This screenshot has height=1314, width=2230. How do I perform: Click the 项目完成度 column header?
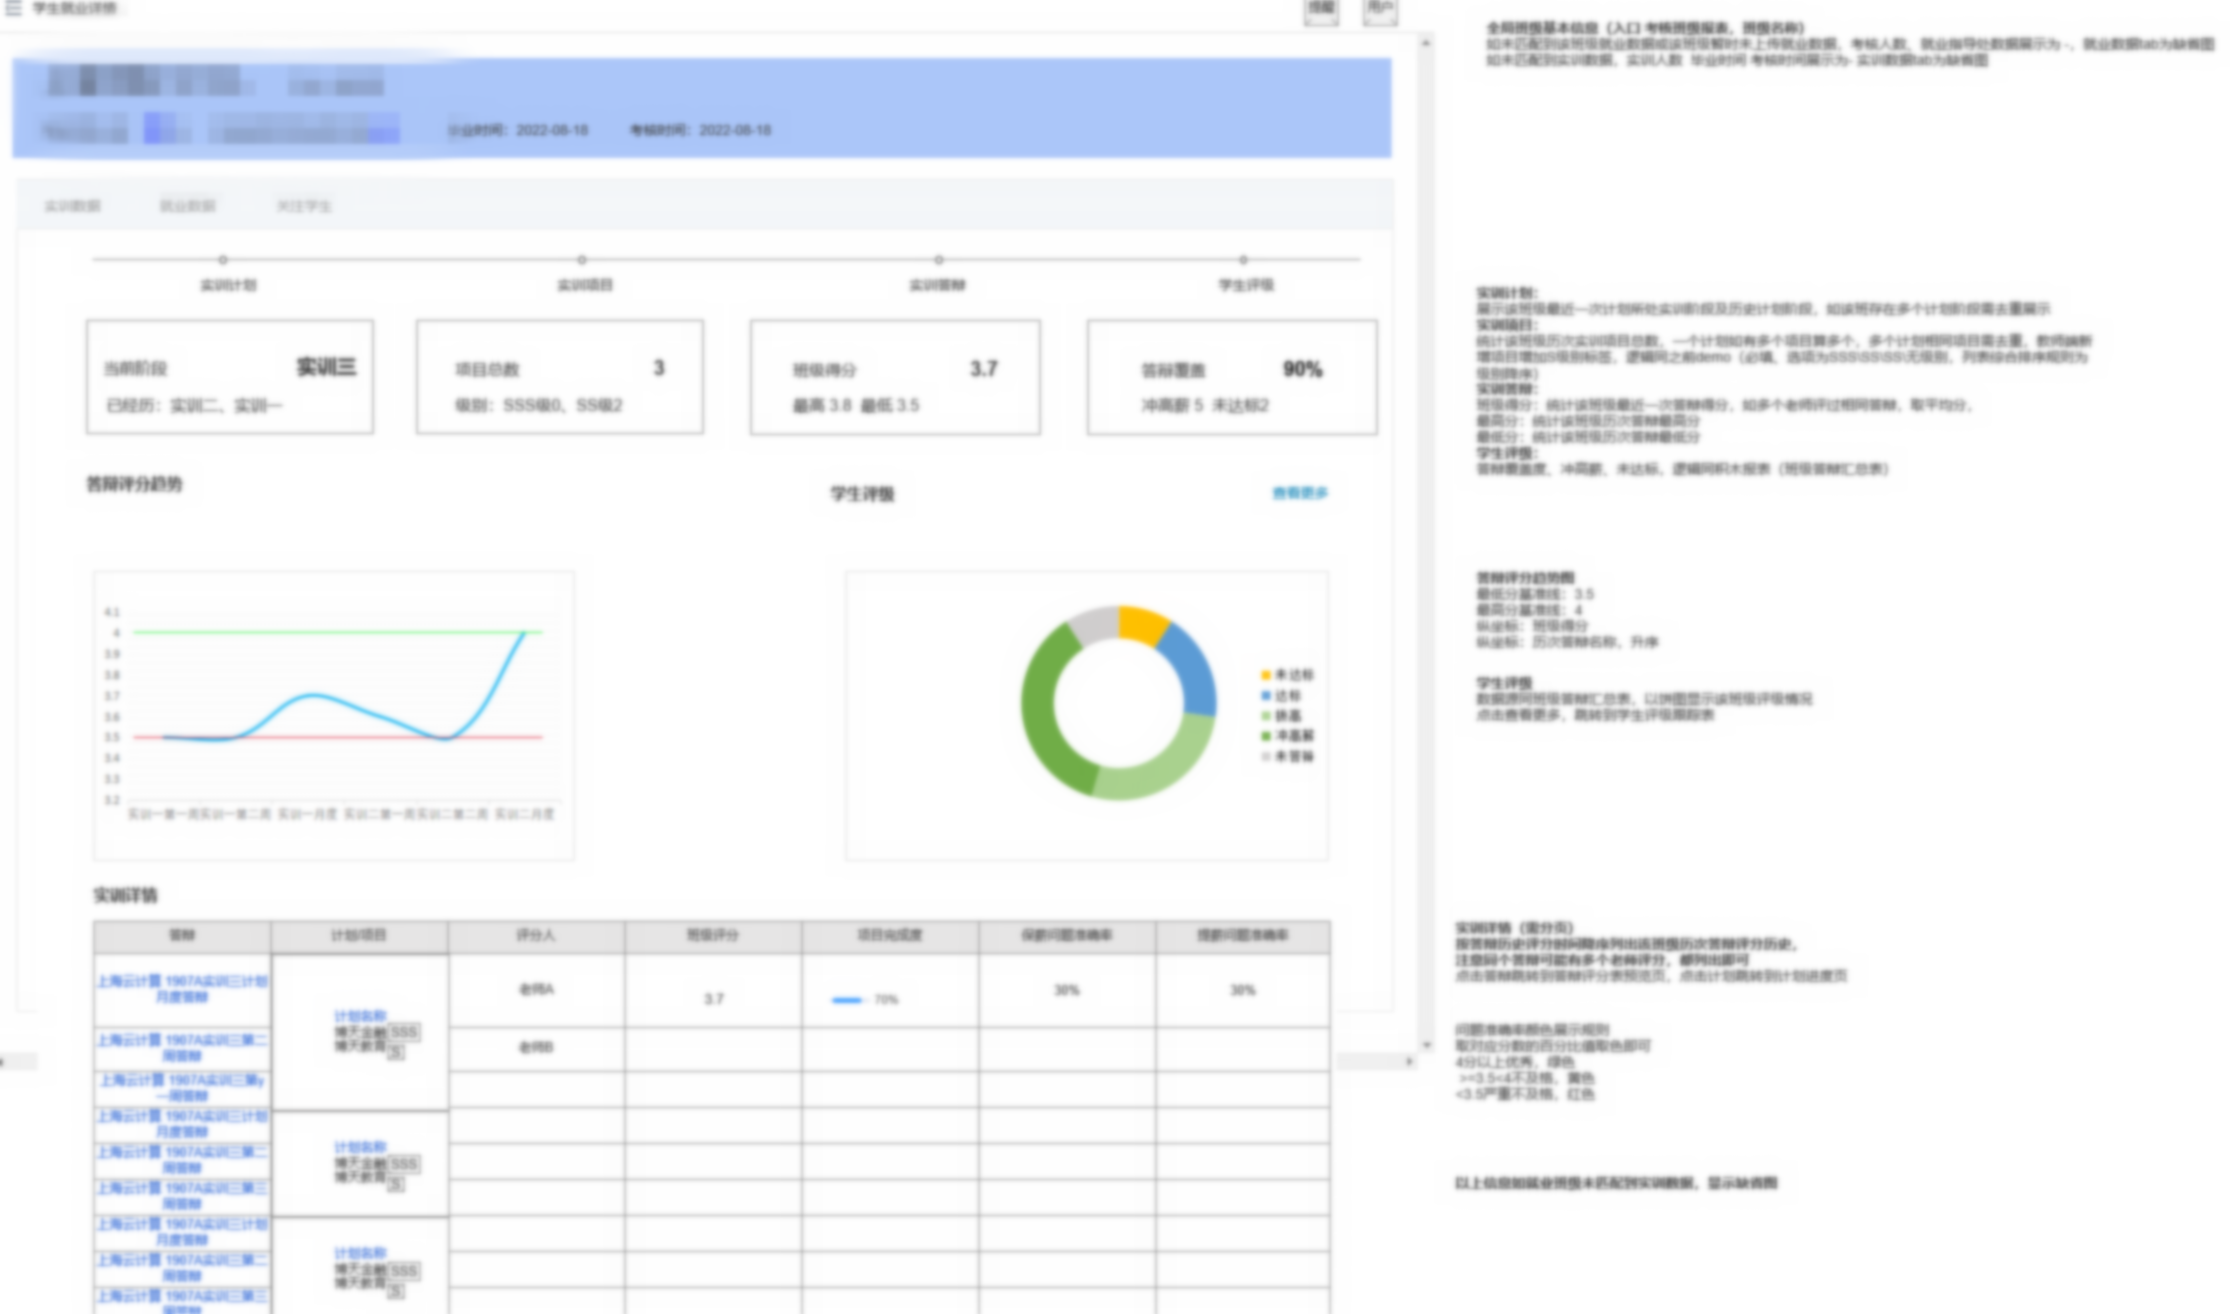(890, 936)
